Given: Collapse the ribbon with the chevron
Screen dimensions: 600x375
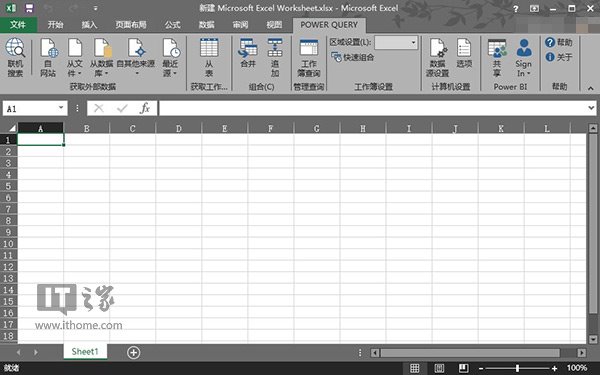Looking at the screenshot, I should click(x=591, y=88).
